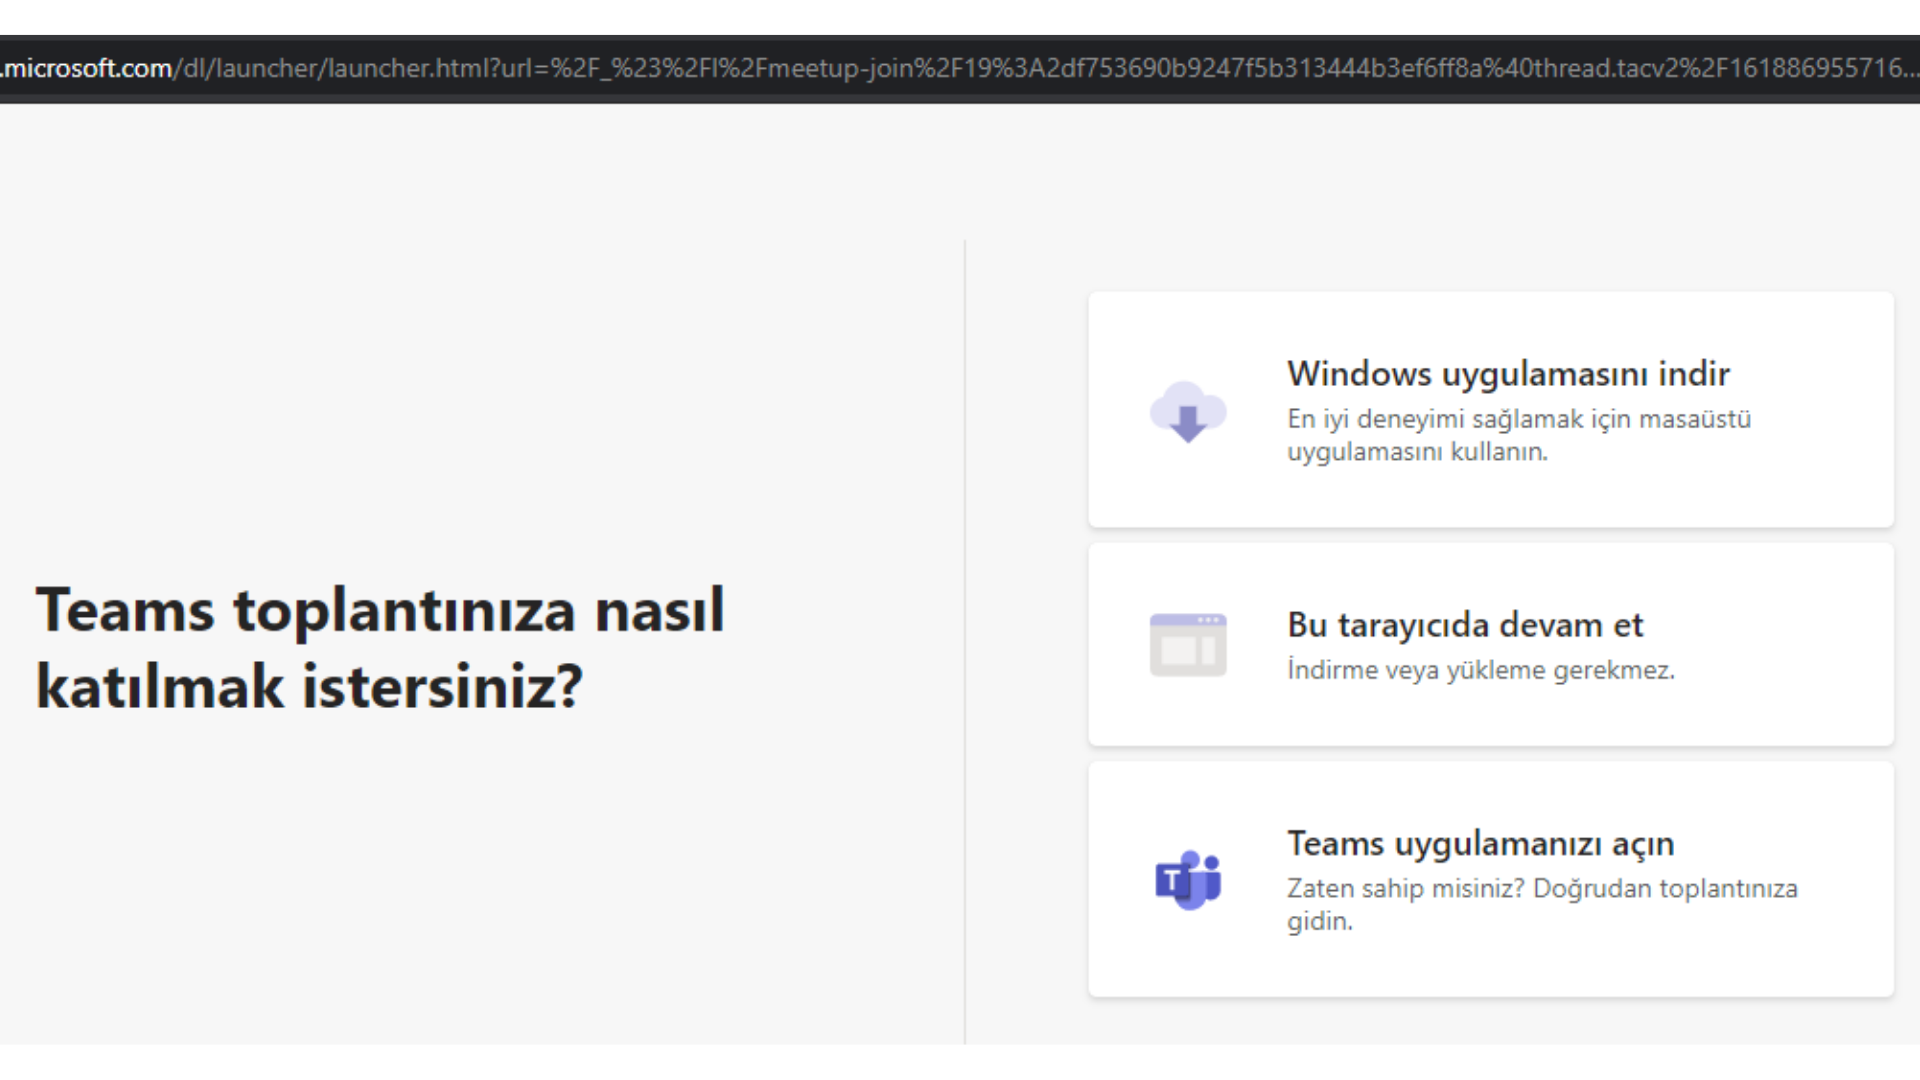Click 'İndirme veya yükleme gerekmez.' text

pos(1480,669)
